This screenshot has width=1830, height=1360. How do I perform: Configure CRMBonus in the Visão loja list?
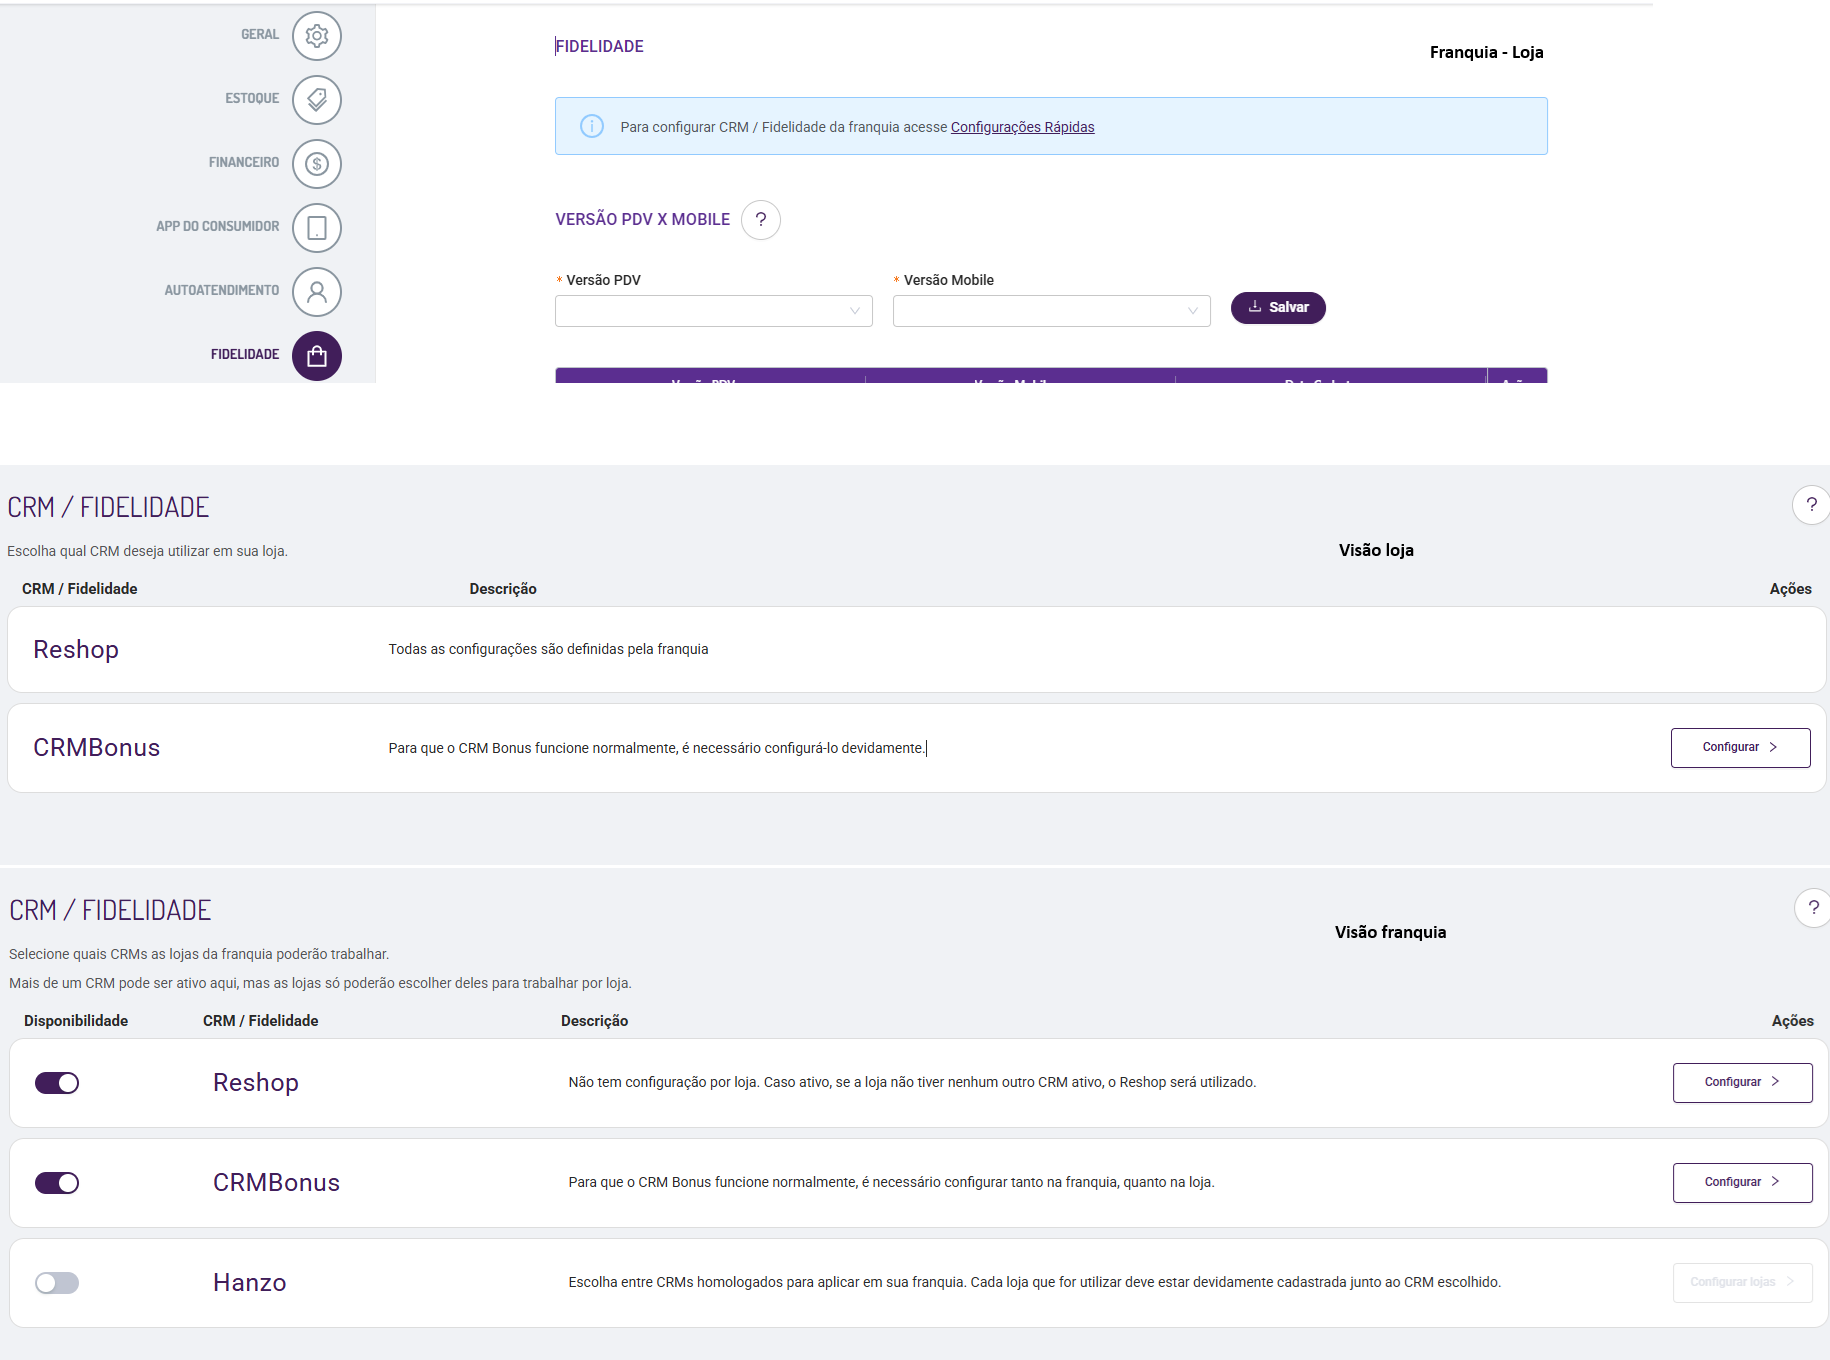tap(1740, 748)
